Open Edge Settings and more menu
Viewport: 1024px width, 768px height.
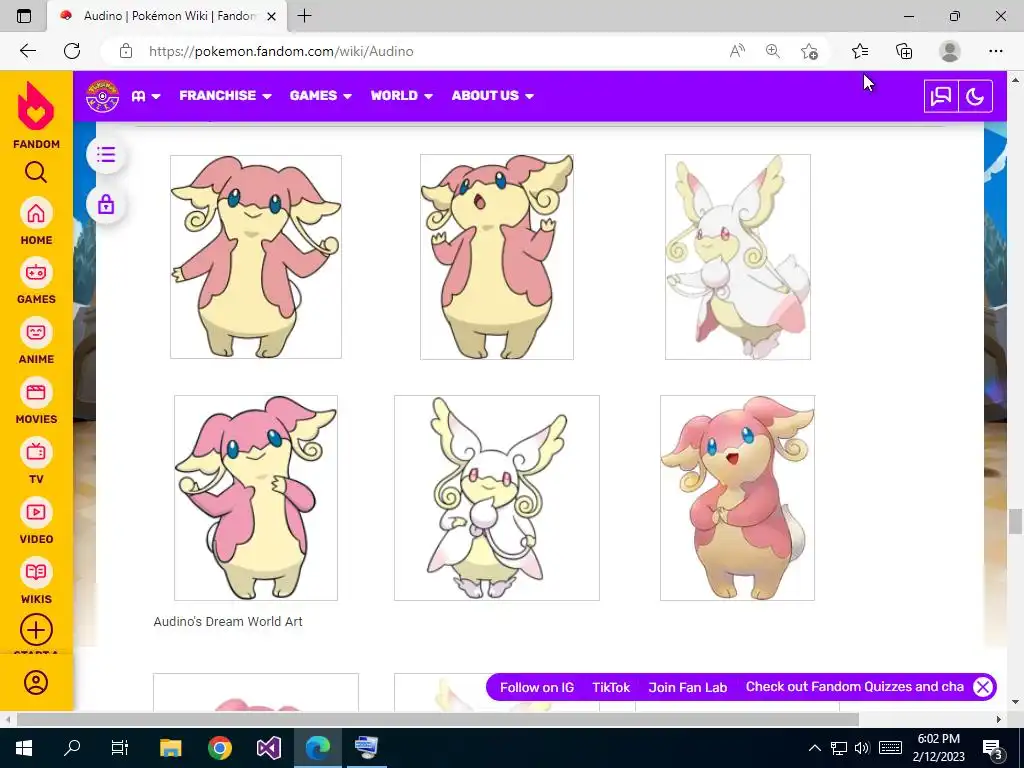point(995,51)
